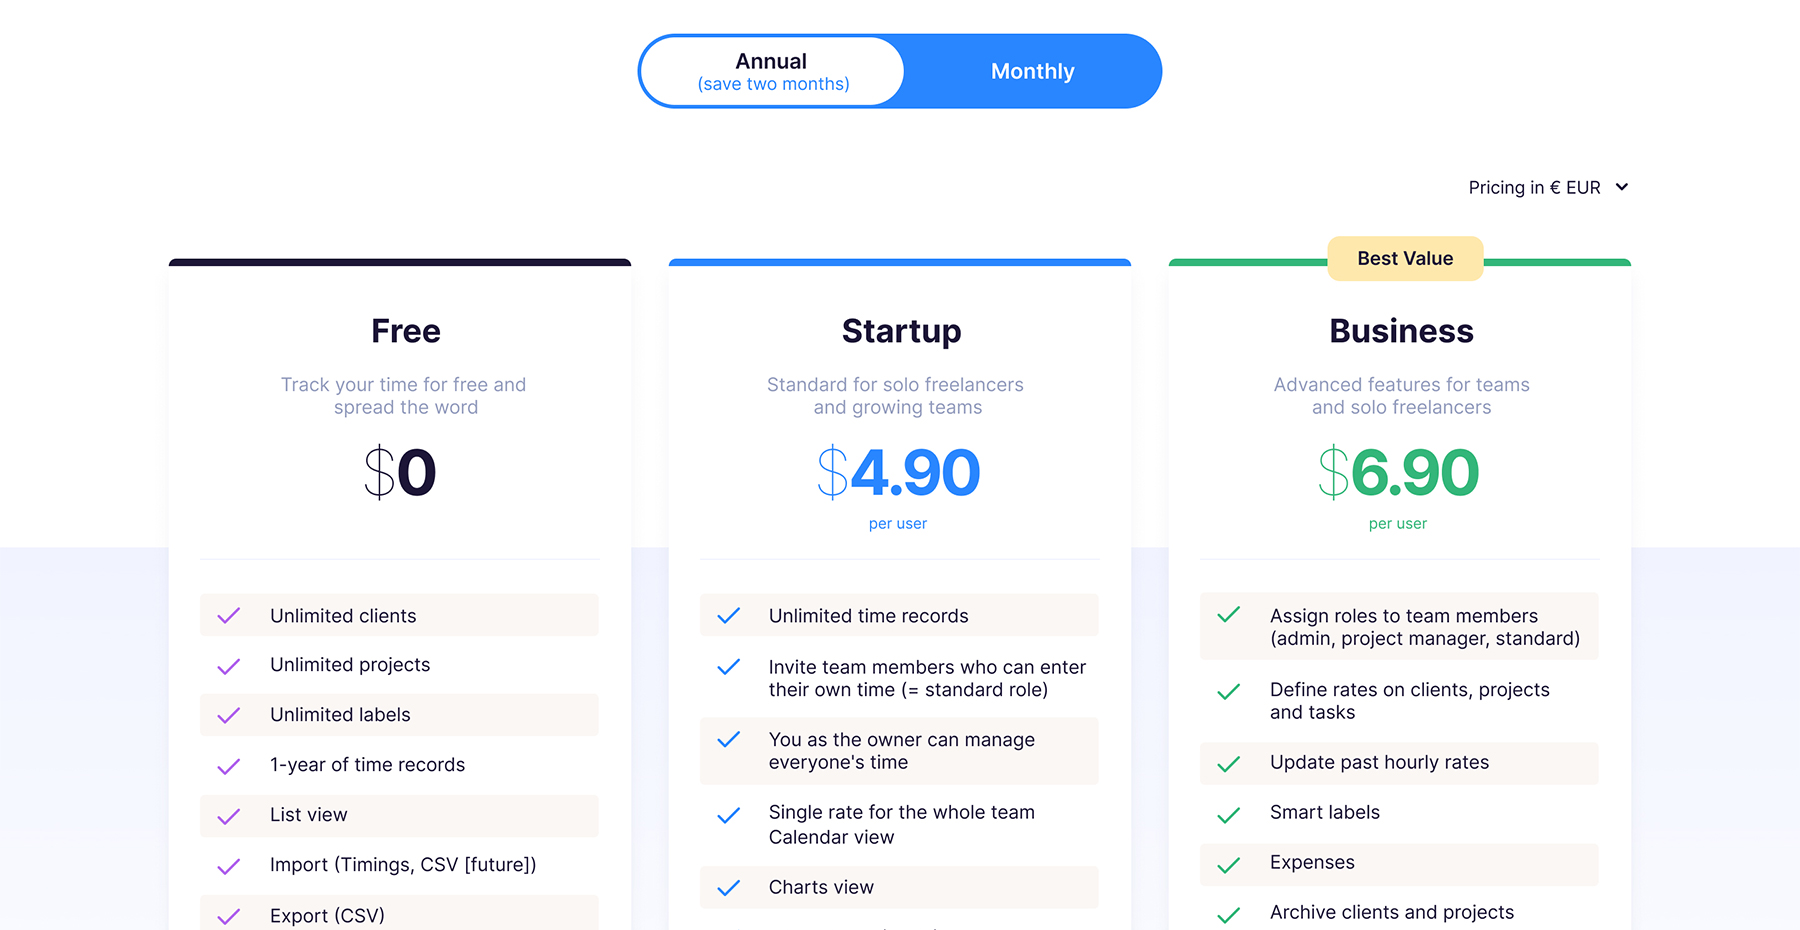The width and height of the screenshot is (1800, 930).
Task: Click green checkmark next to Smart labels
Action: (1229, 815)
